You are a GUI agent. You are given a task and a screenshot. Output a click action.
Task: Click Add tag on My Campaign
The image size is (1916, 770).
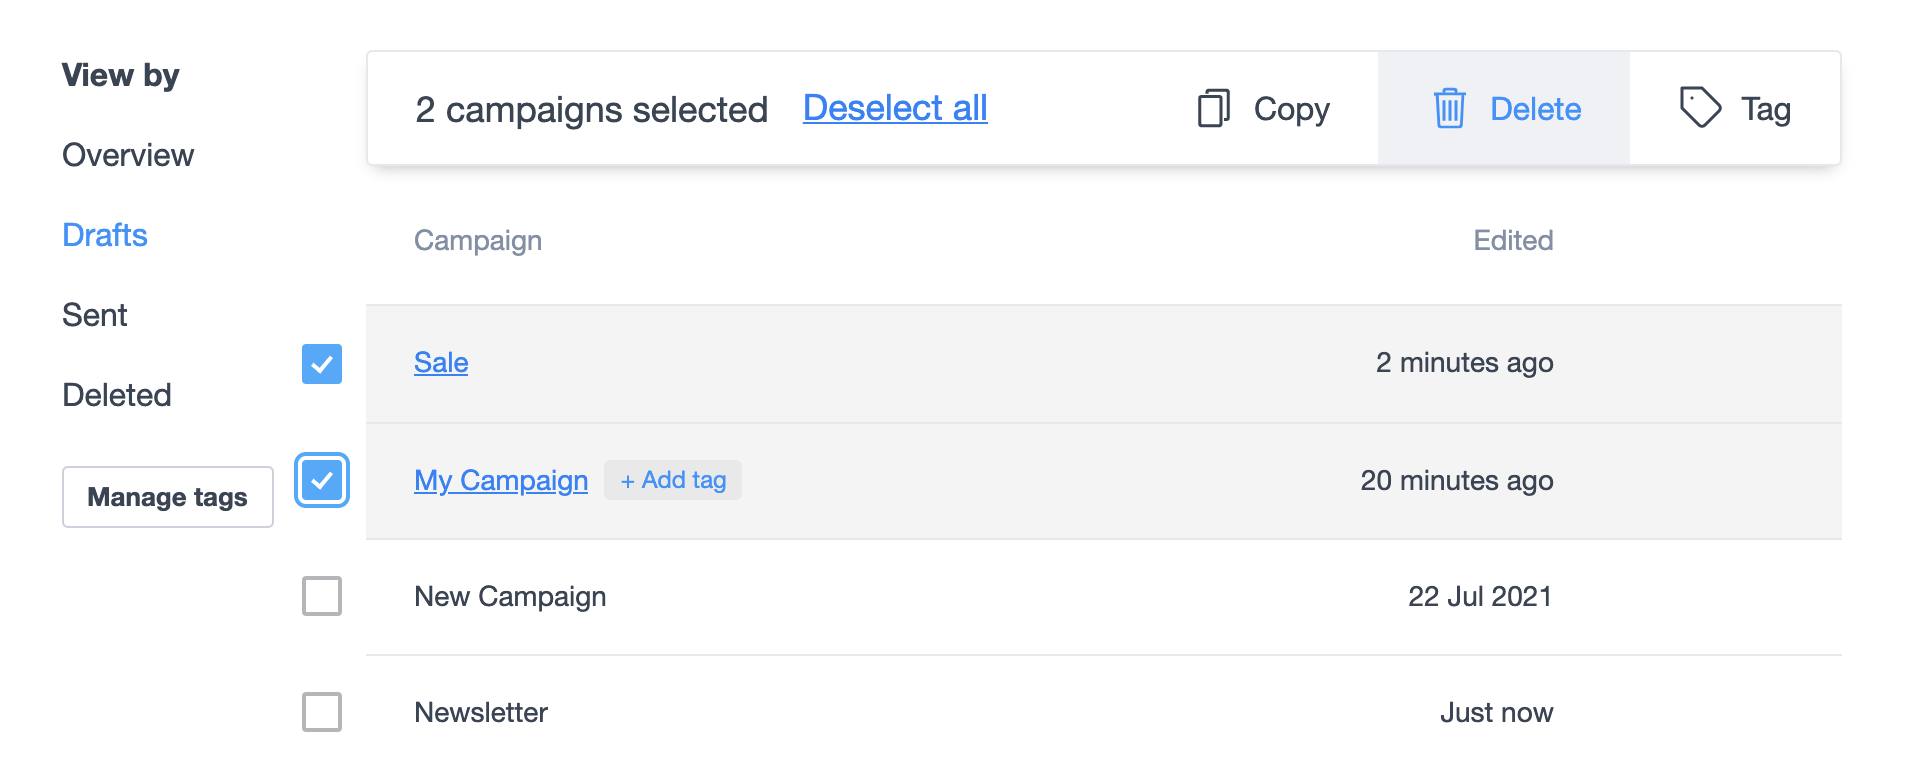(x=672, y=480)
